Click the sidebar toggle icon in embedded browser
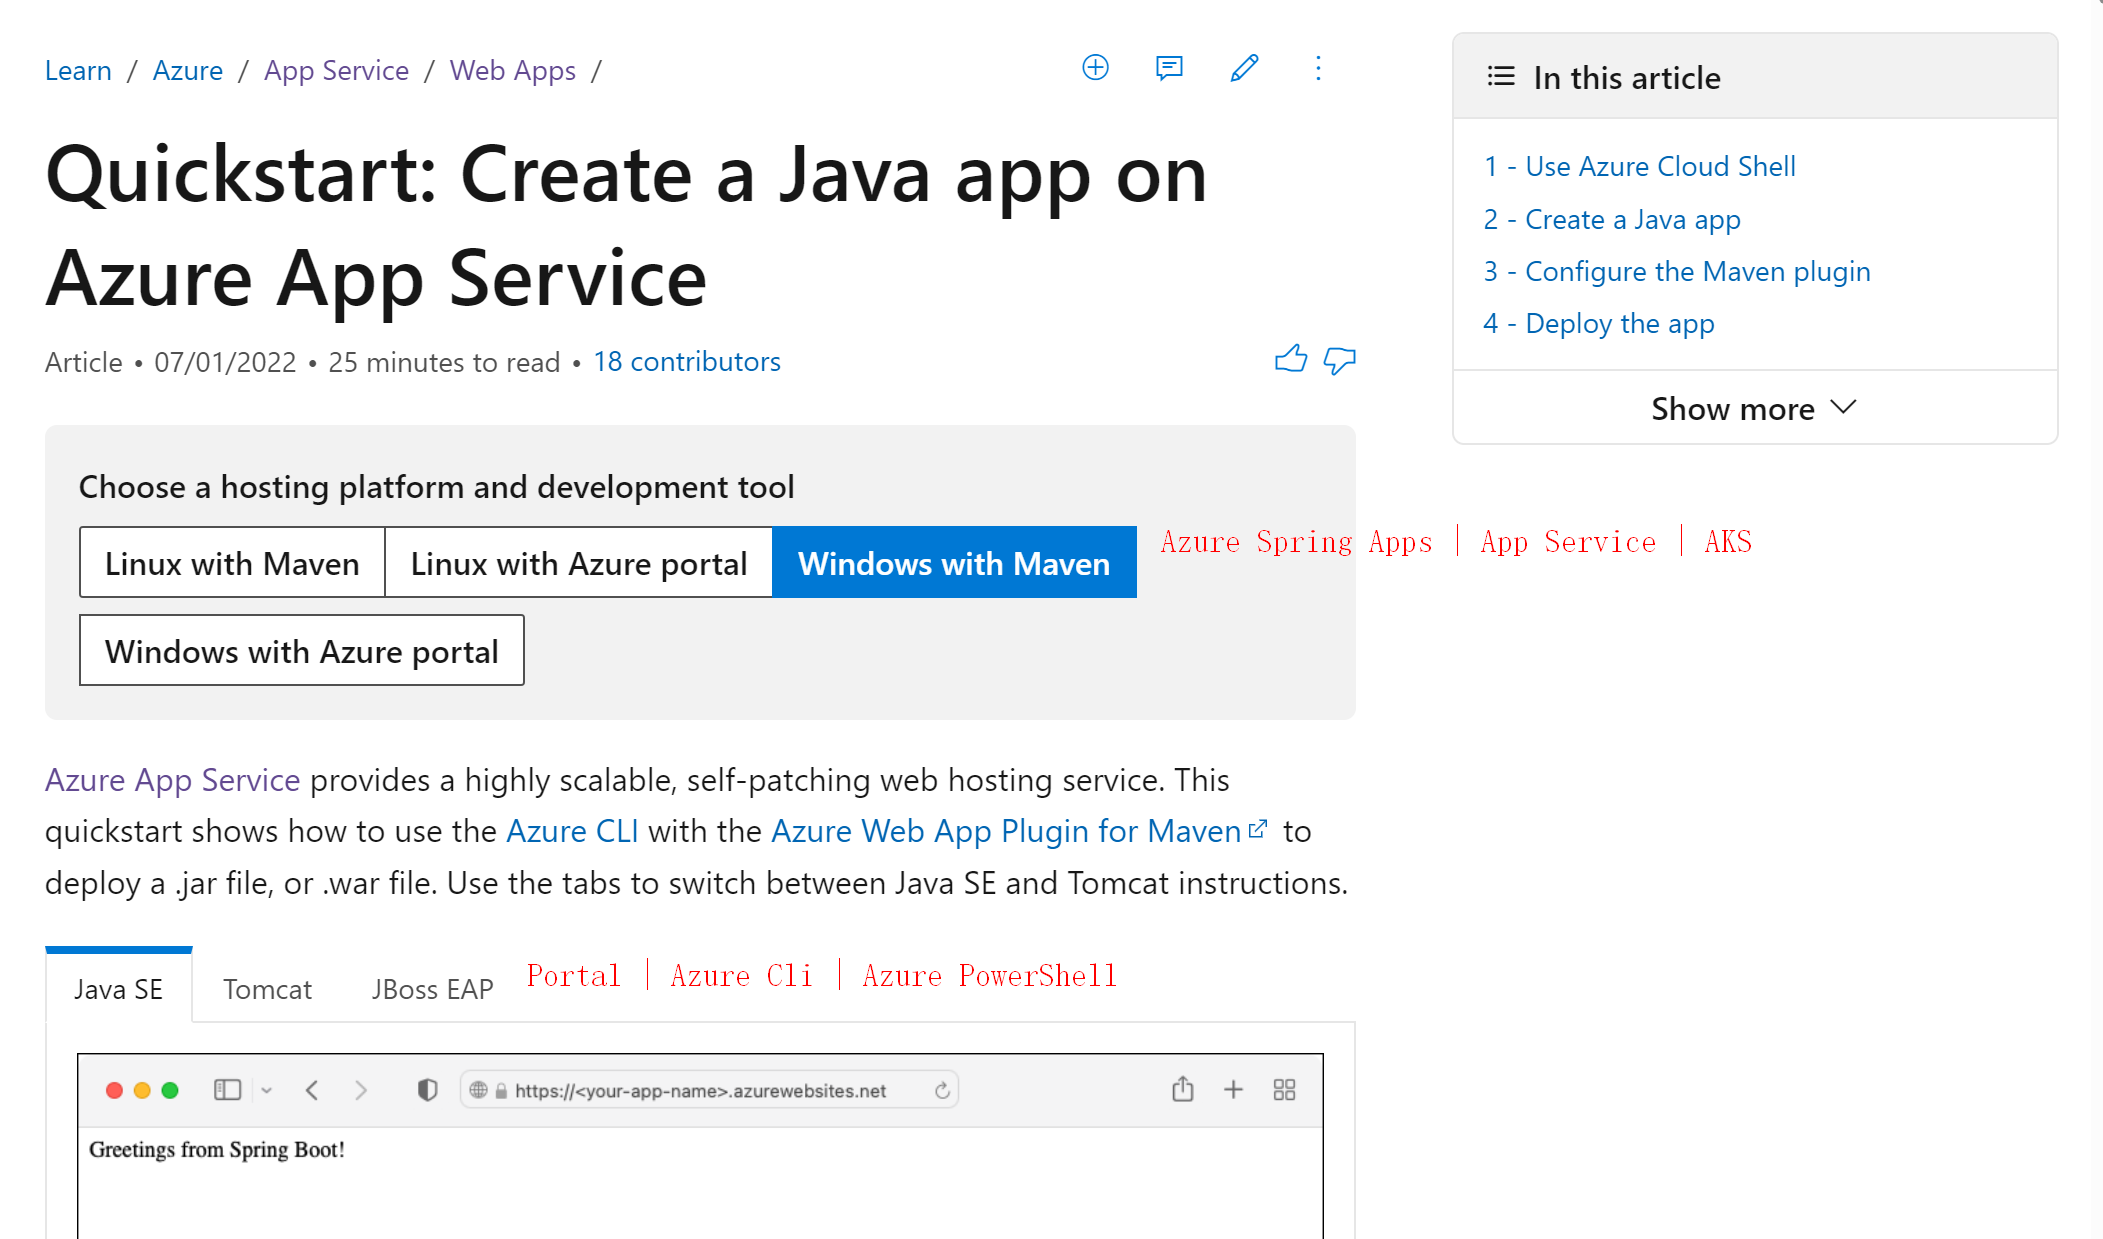 pyautogui.click(x=227, y=1089)
